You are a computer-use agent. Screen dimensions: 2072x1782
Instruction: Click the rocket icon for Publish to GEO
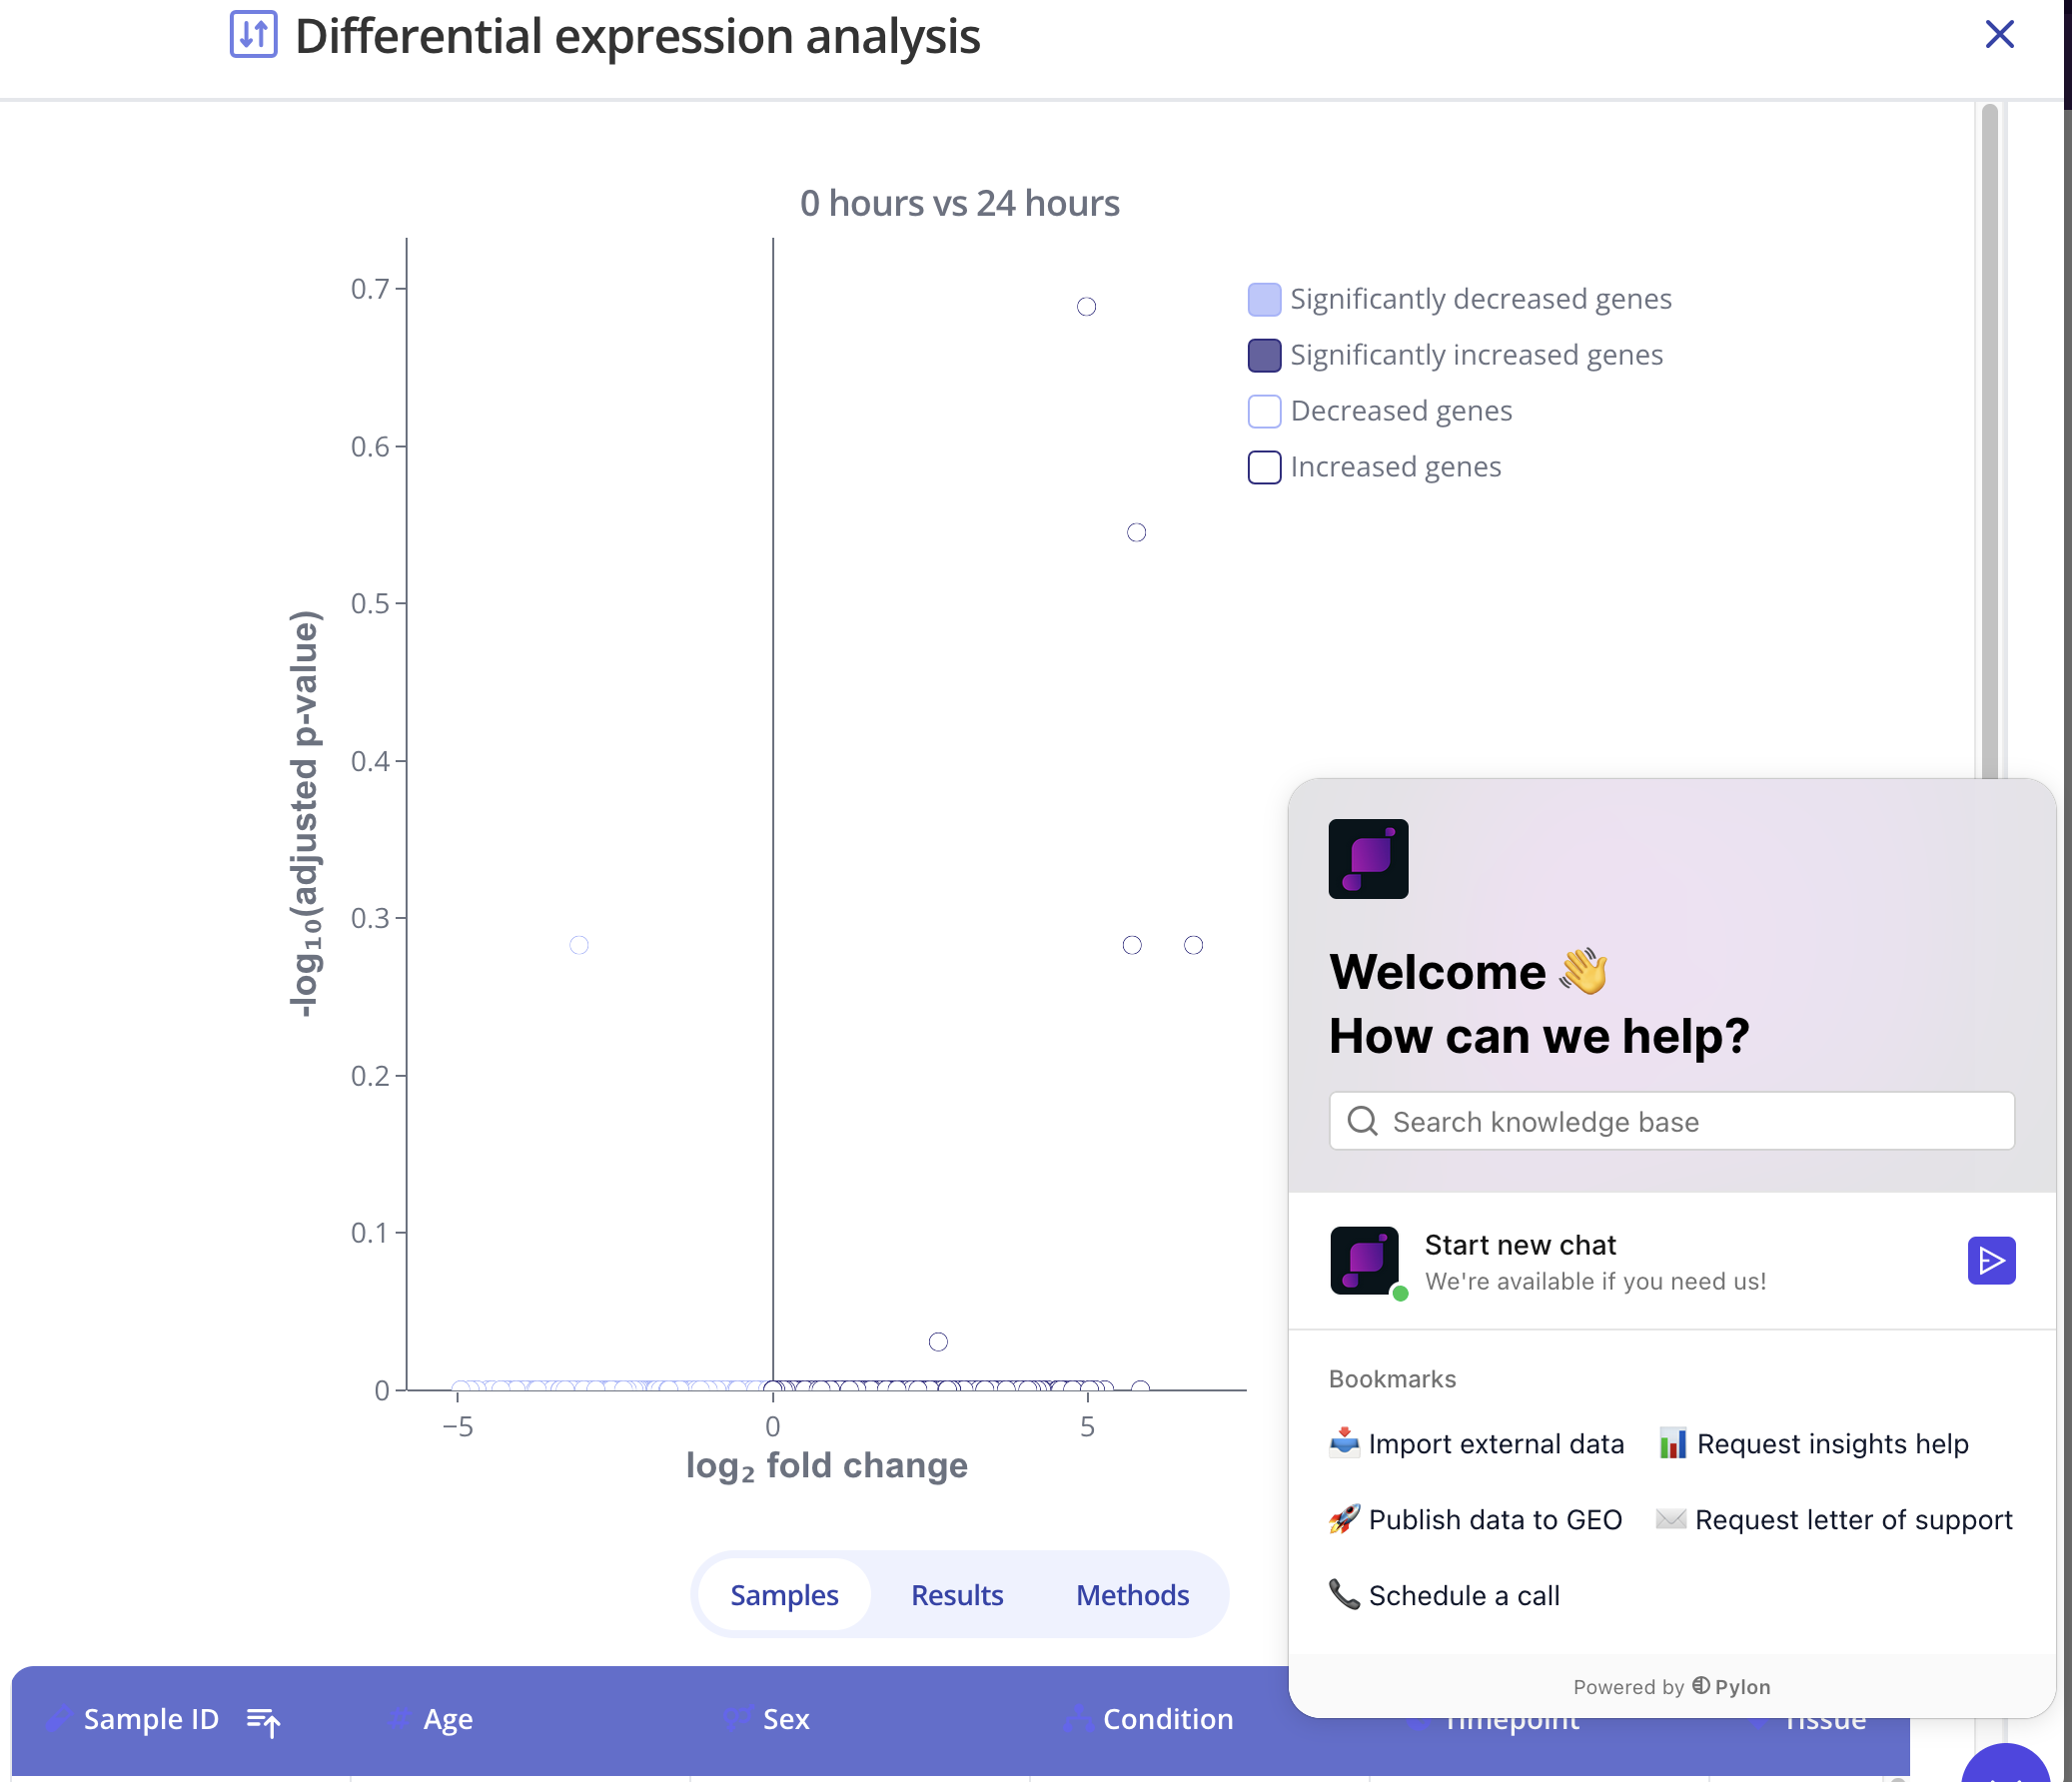[1344, 1519]
